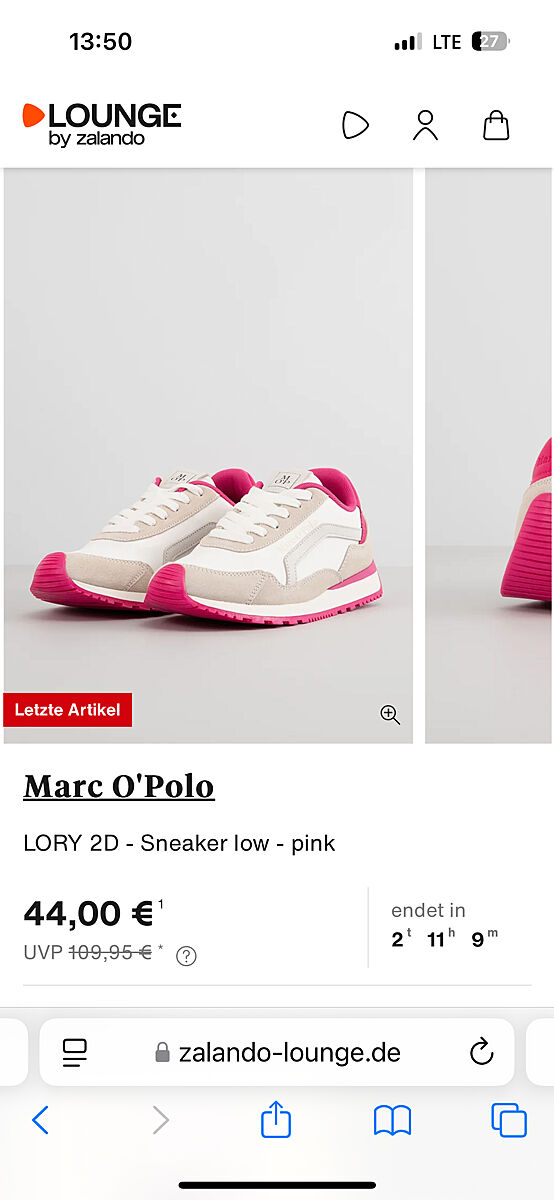The width and height of the screenshot is (554, 1200).
Task: Tap the forward arrow in Safari toolbar
Action: tap(160, 1120)
